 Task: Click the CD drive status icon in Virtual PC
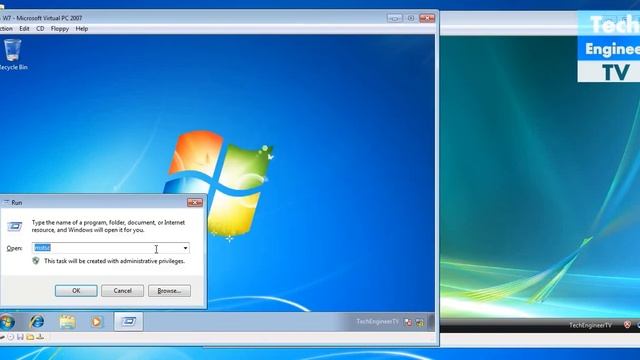[x=11, y=337]
